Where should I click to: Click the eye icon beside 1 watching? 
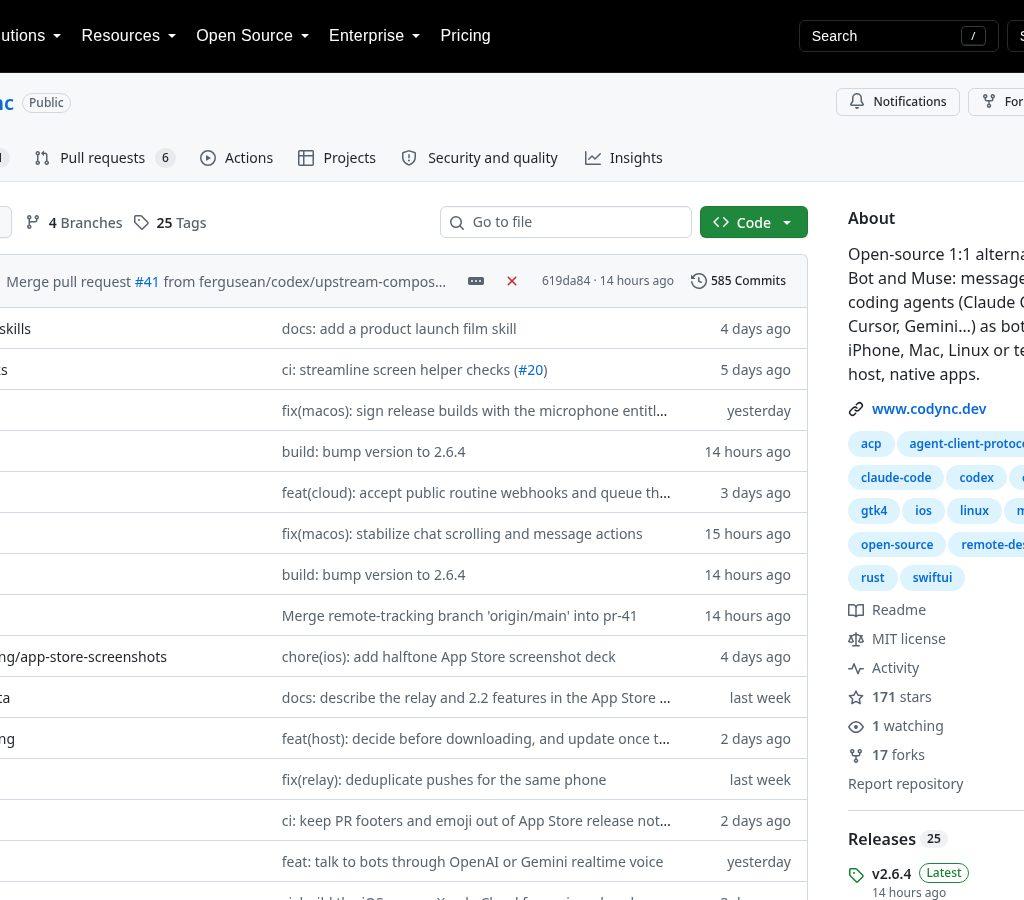click(x=856, y=726)
